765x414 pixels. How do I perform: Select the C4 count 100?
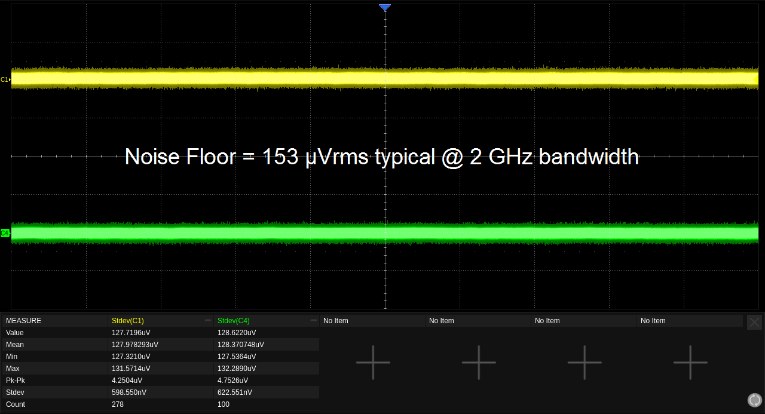[223, 404]
